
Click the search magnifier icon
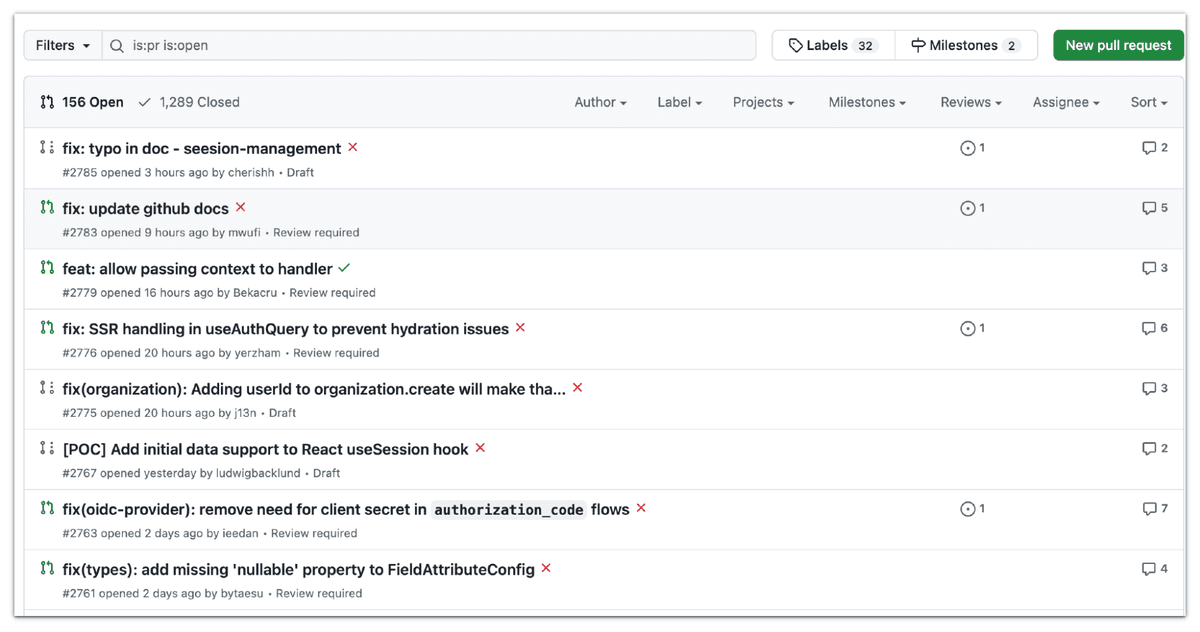[x=116, y=45]
